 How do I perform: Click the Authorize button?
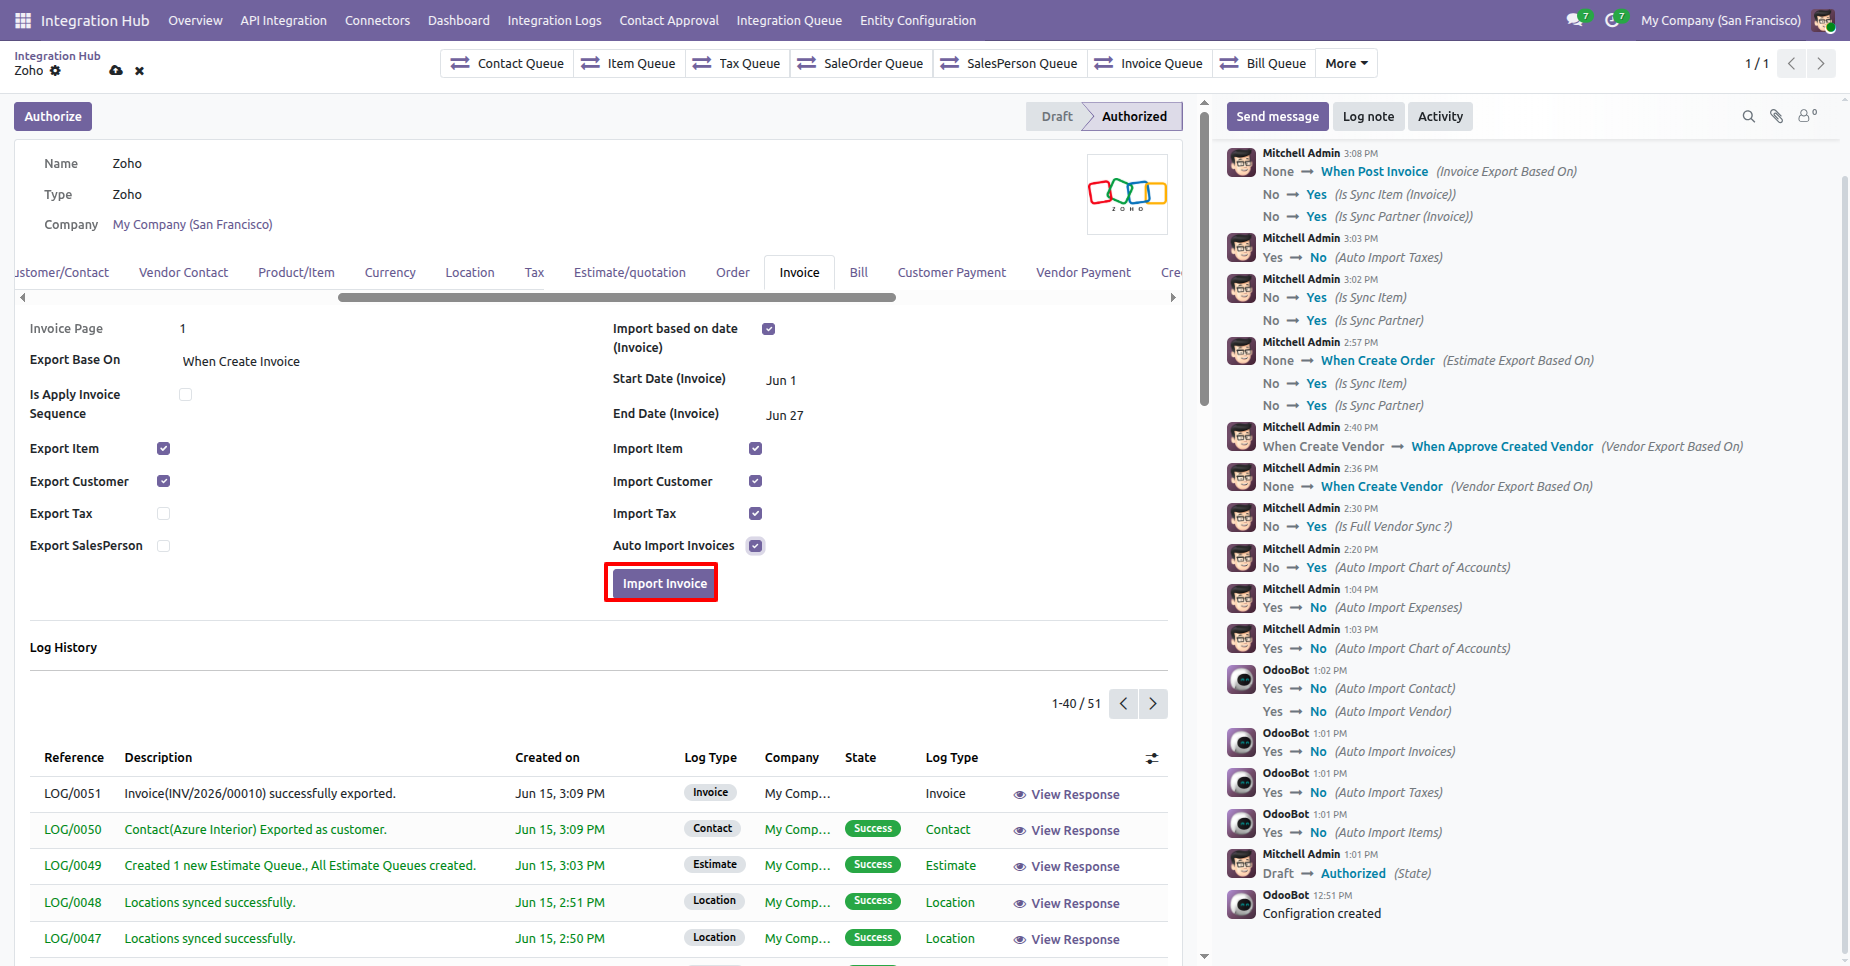pos(53,117)
